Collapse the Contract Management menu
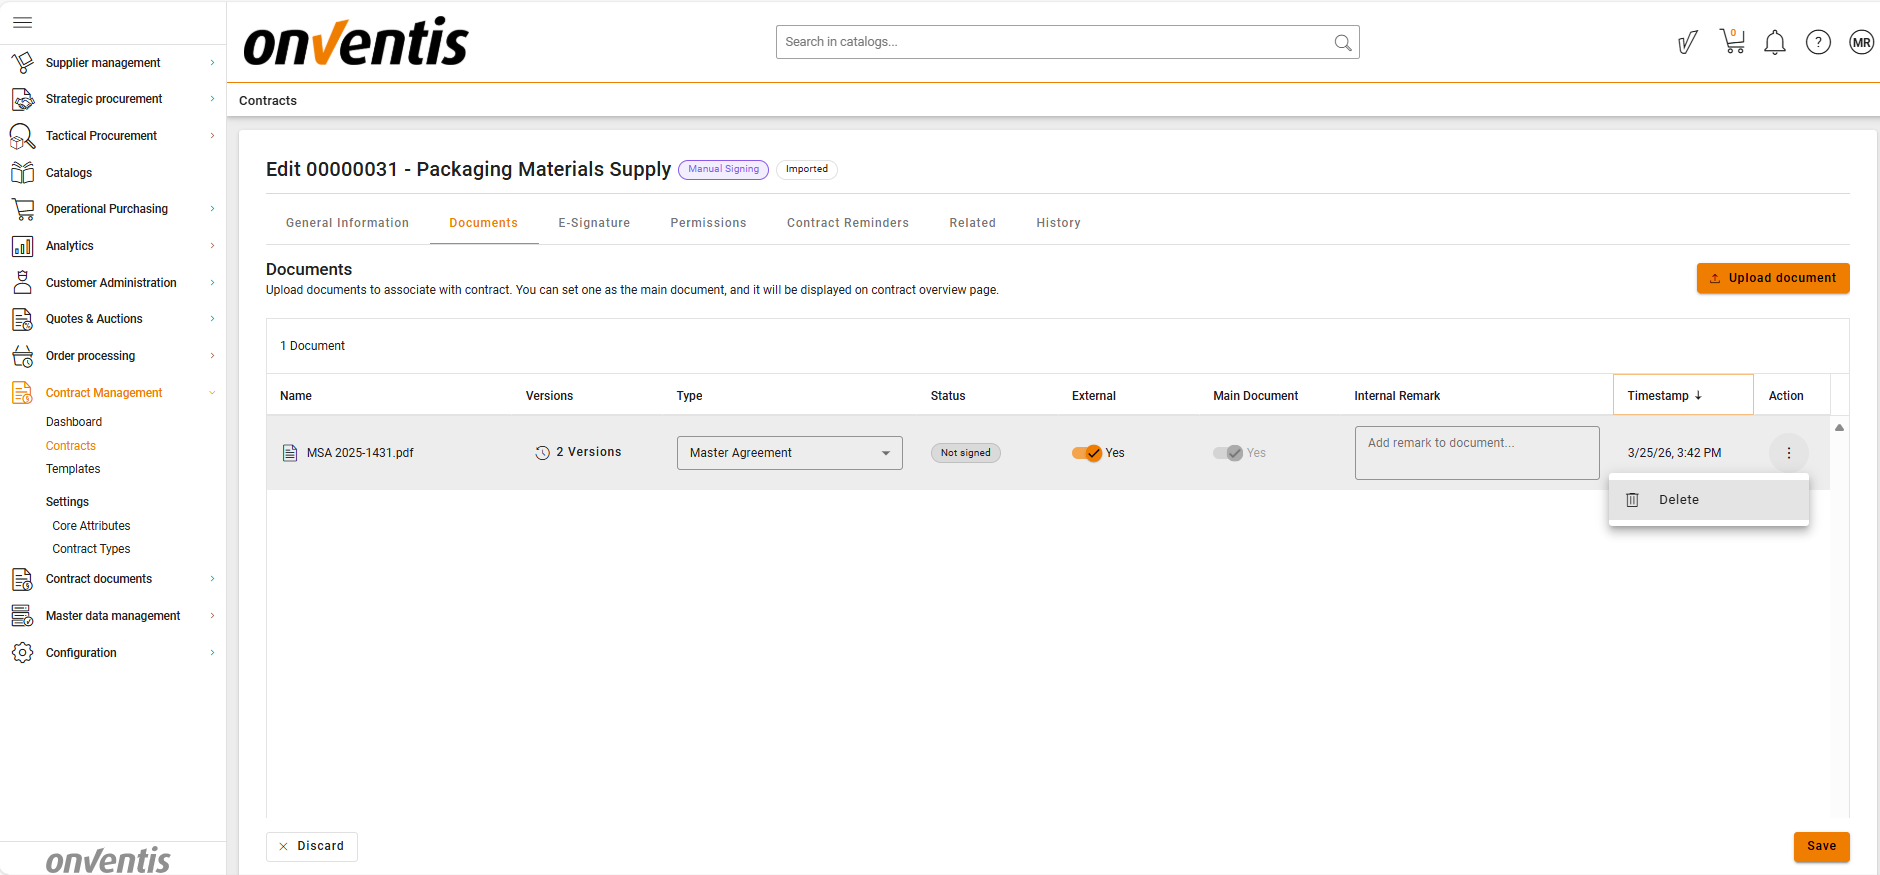The width and height of the screenshot is (1880, 875). [212, 393]
